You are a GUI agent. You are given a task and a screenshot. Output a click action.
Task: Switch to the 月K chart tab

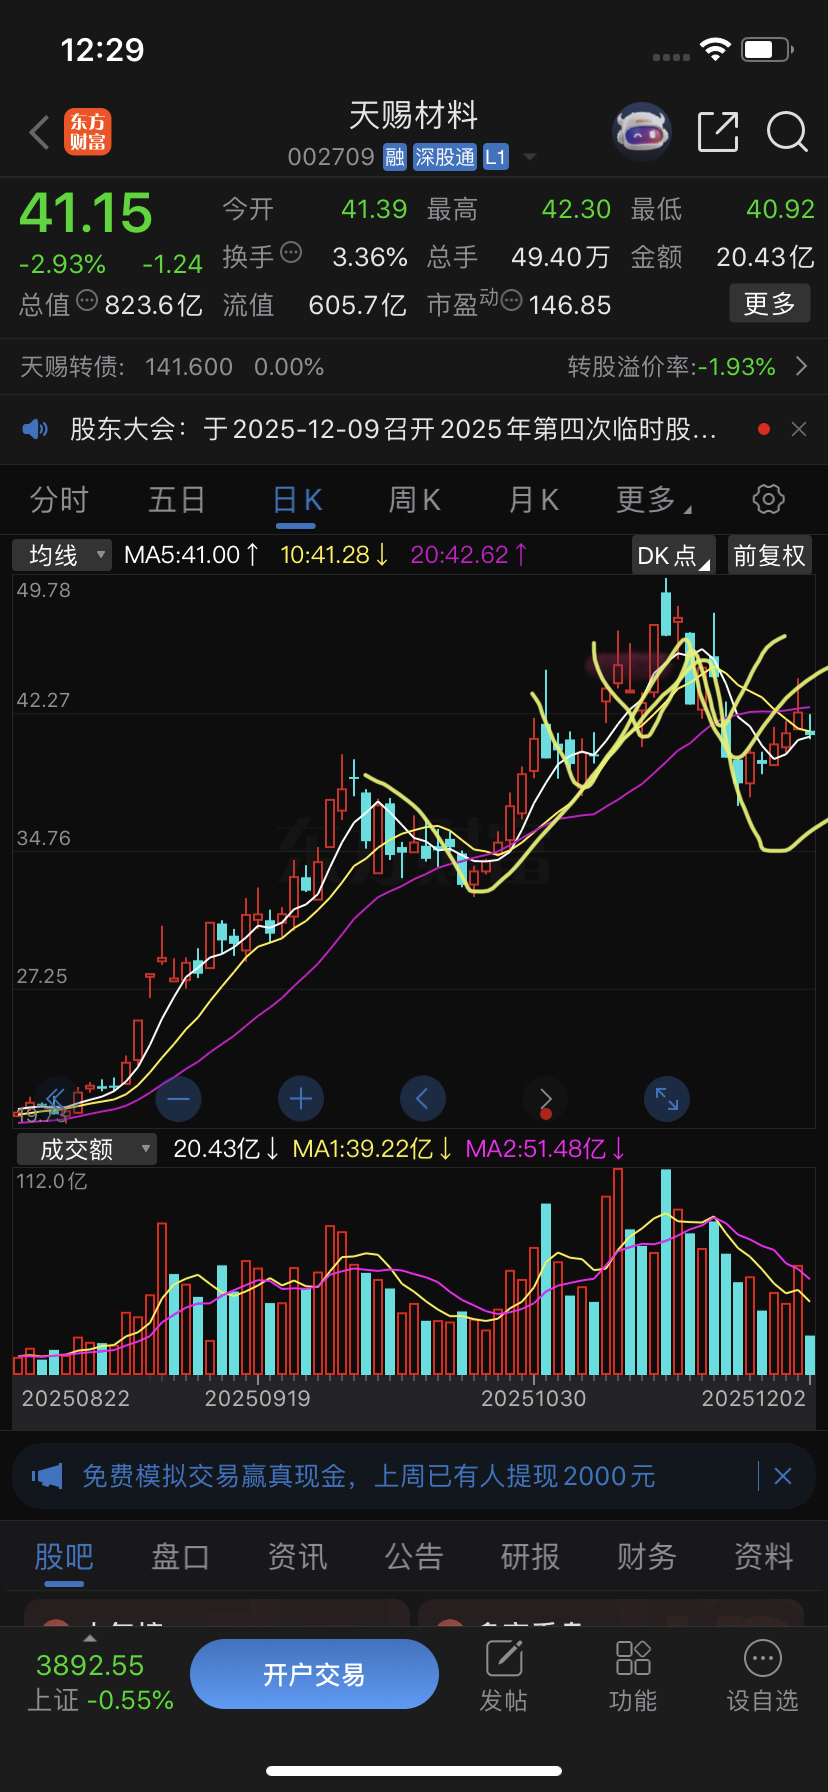pyautogui.click(x=533, y=499)
